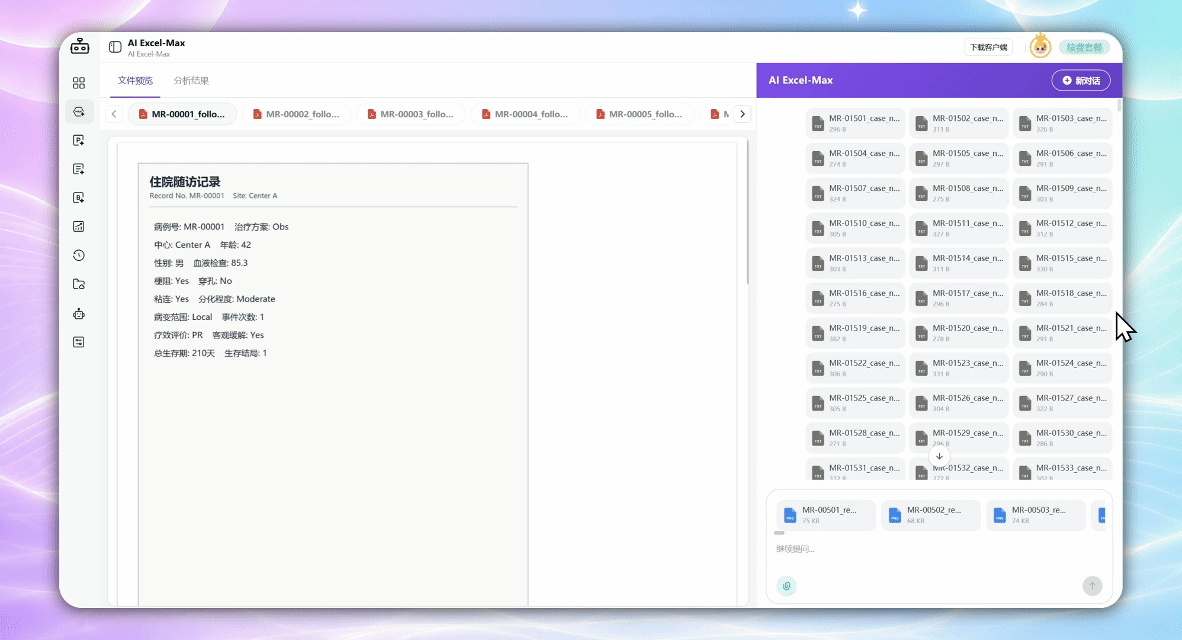The width and height of the screenshot is (1182, 640).
Task: Click the 续费套餐 button
Action: pos(1084,47)
